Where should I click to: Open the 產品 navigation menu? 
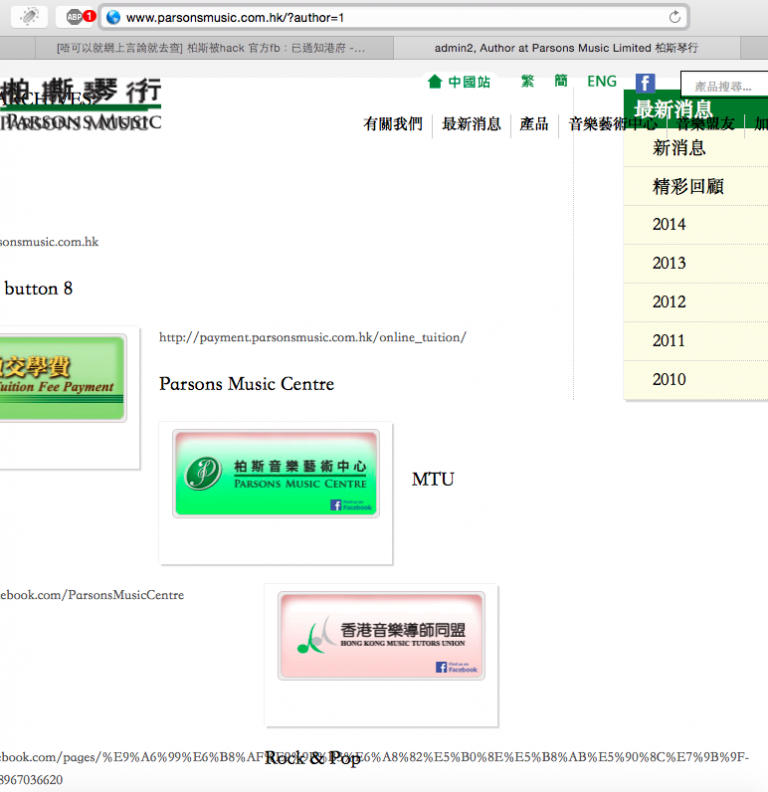pyautogui.click(x=534, y=124)
